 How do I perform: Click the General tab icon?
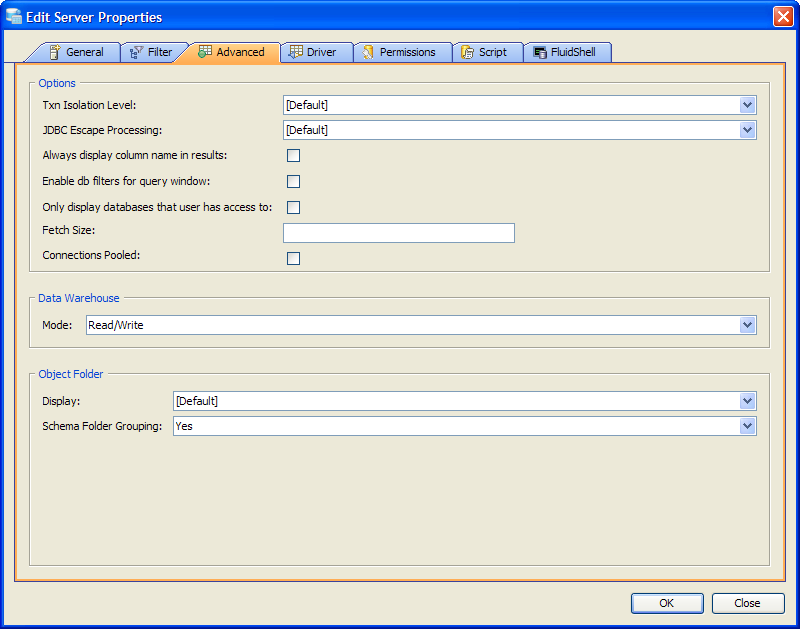[x=55, y=52]
